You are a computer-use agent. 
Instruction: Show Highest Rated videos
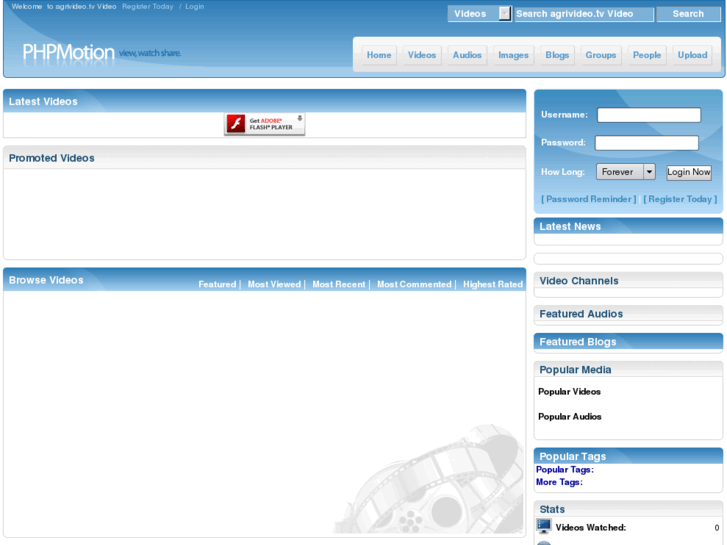click(492, 284)
